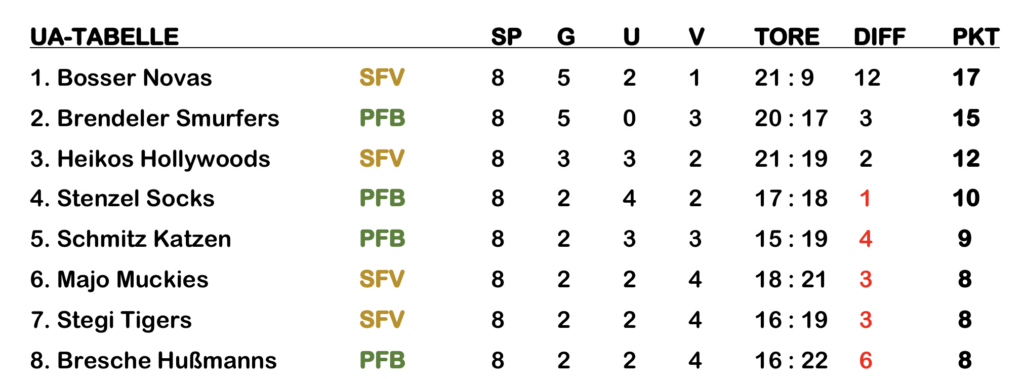Select the 17 points value

(966, 78)
